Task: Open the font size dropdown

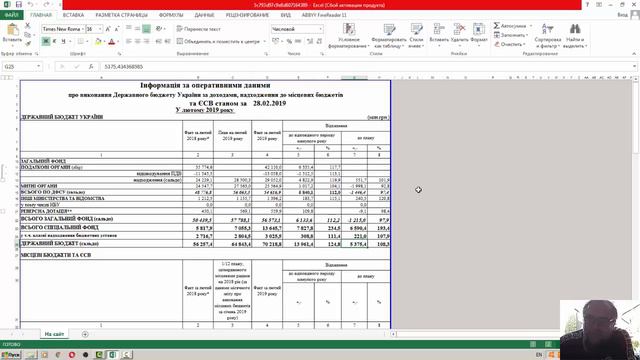Action: click(x=100, y=29)
